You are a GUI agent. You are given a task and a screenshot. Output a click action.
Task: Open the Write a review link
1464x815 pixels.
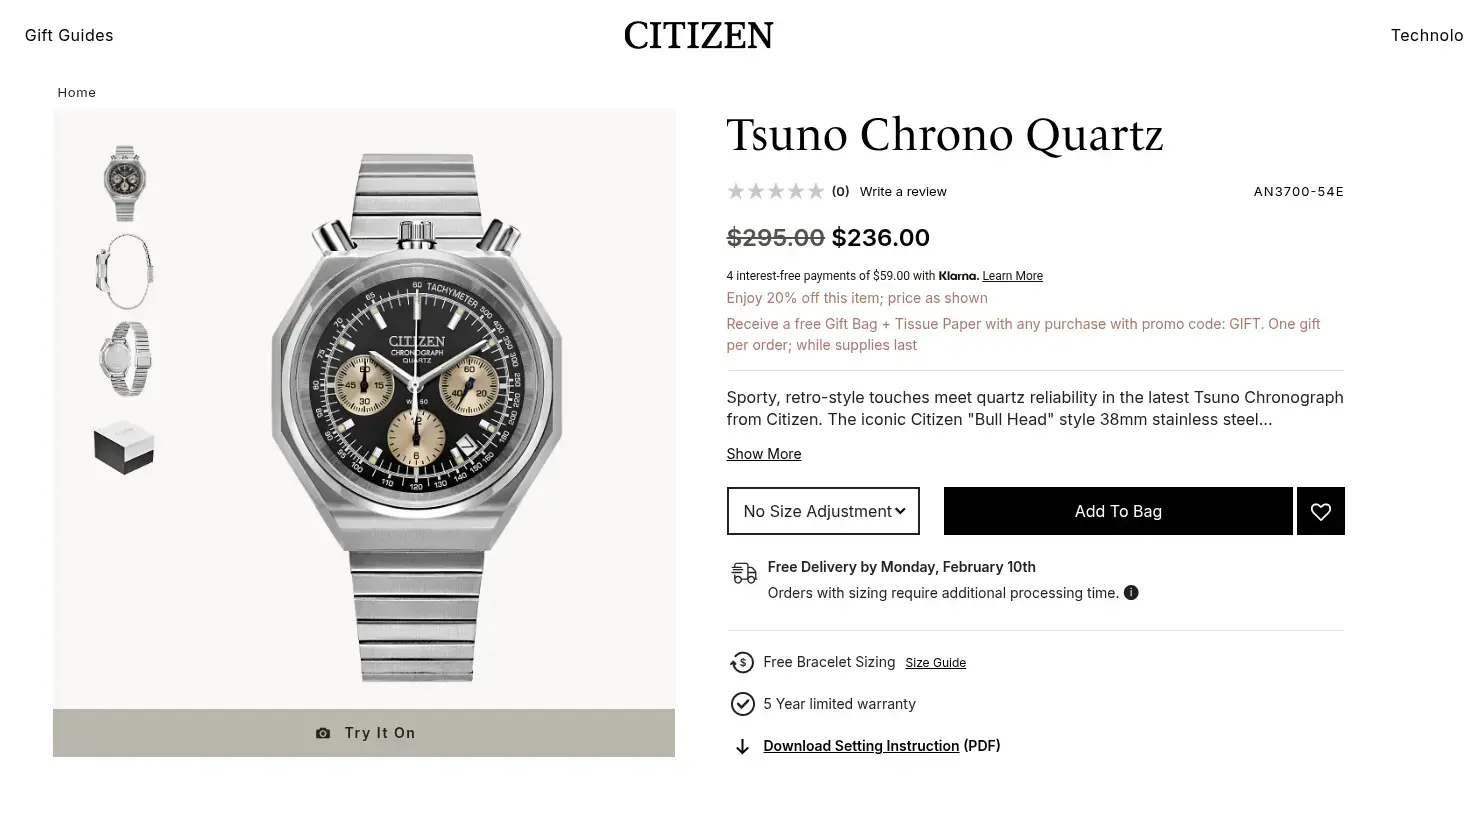click(903, 191)
